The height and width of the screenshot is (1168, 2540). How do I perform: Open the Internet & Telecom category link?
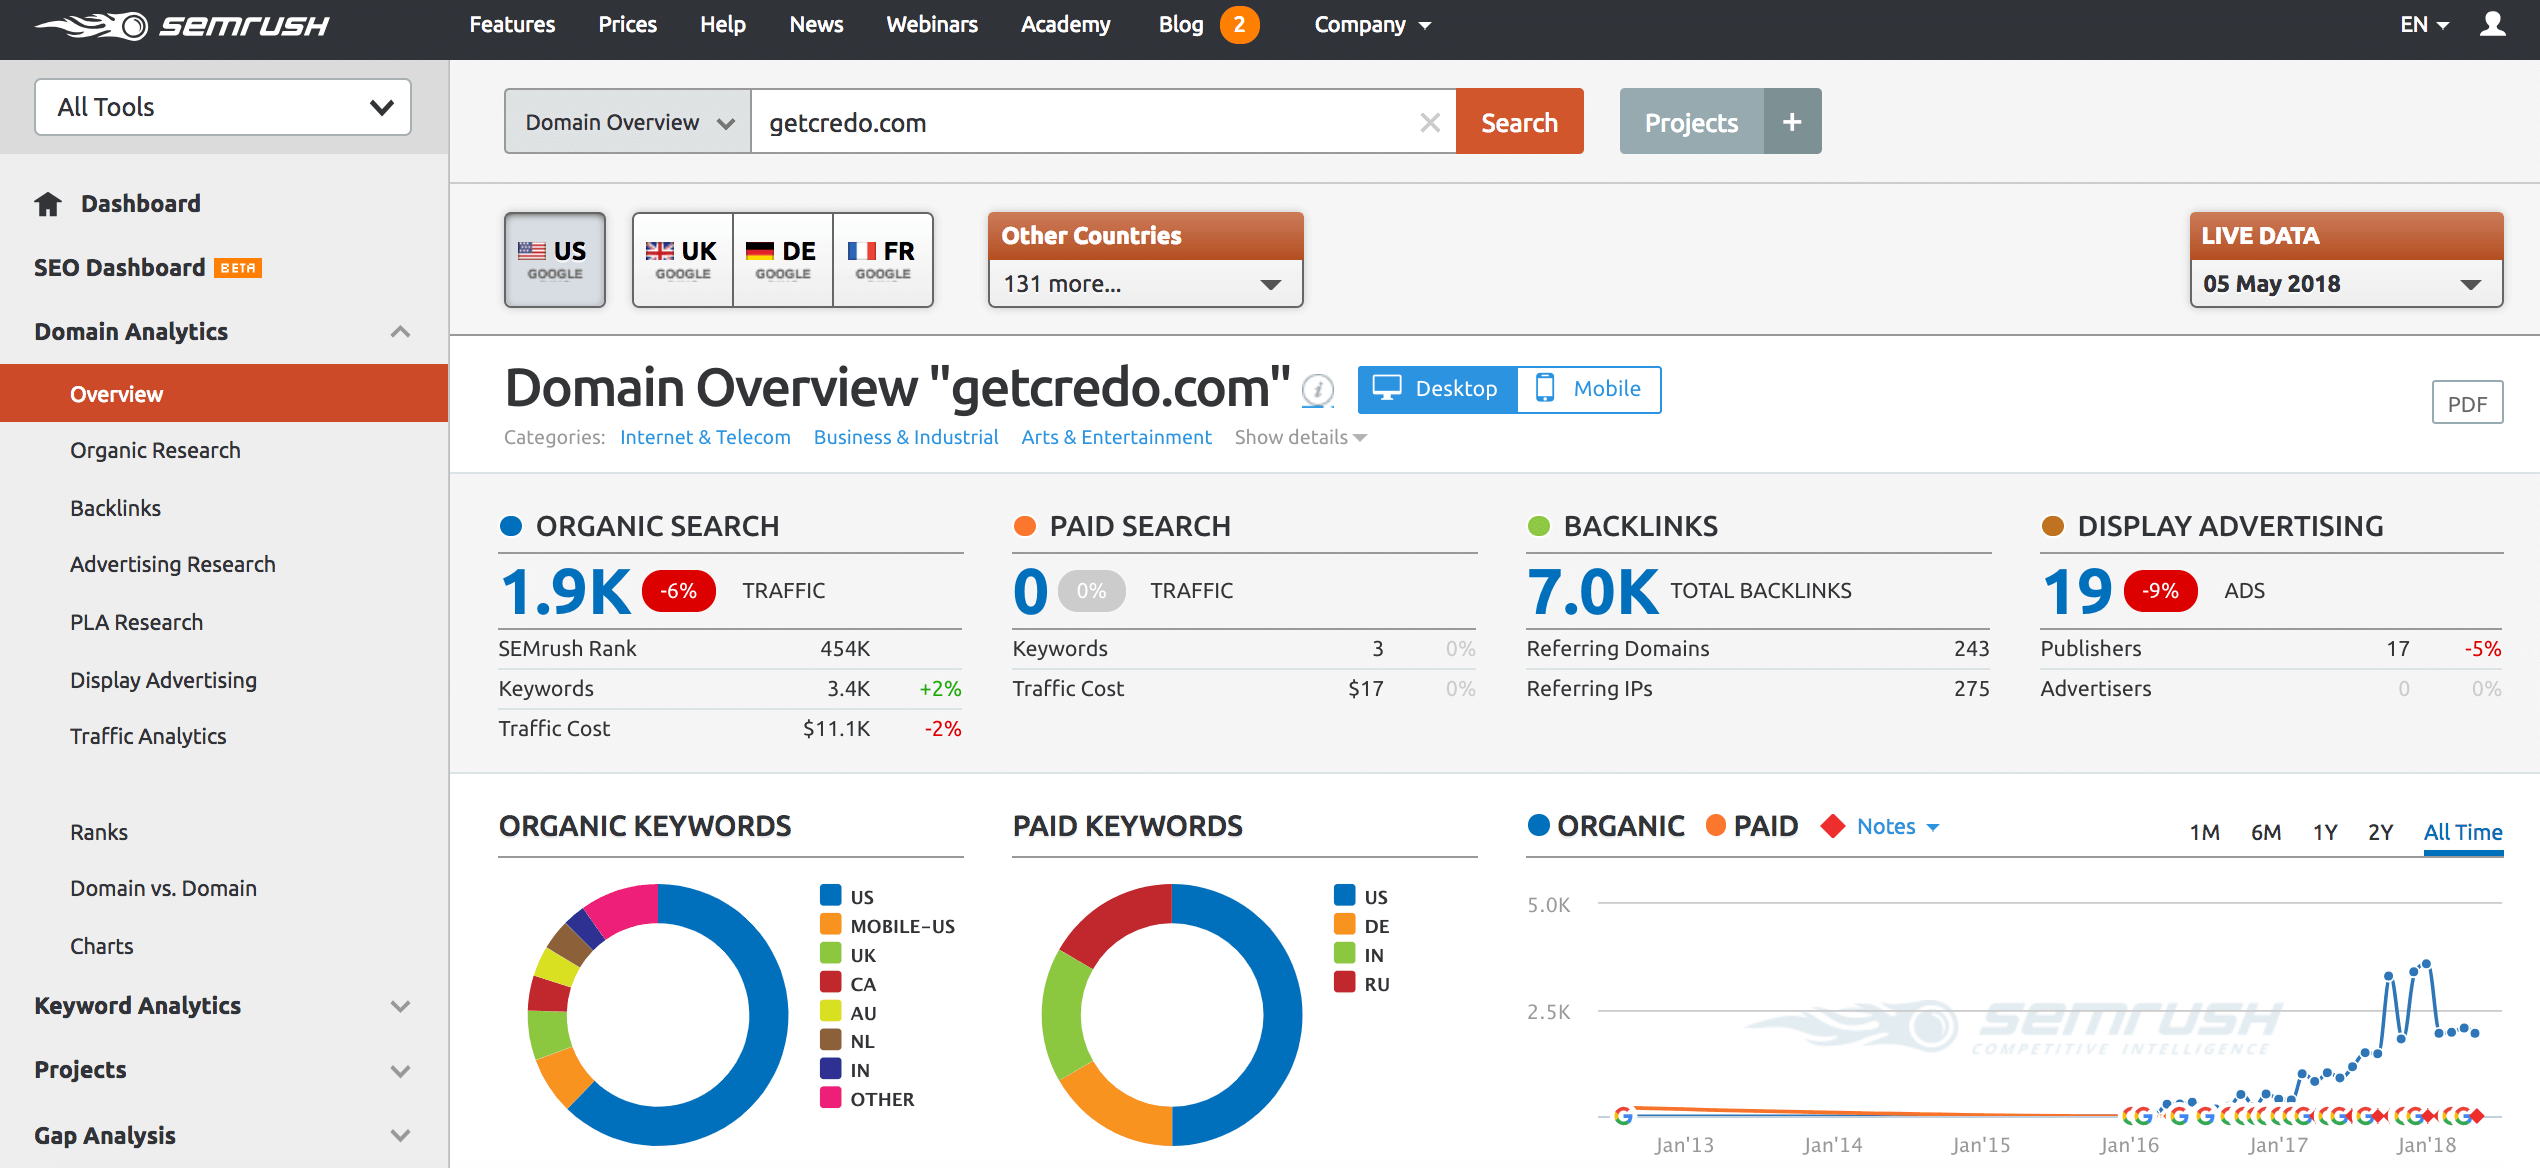coord(705,438)
